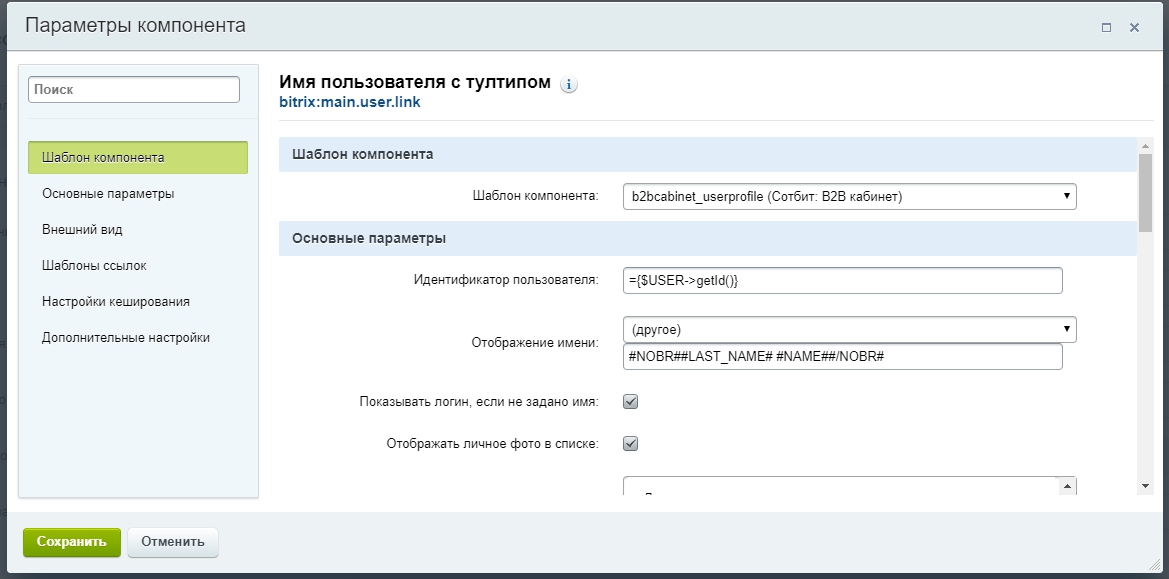This screenshot has height=579, width=1169.
Task: Click the scrollbar up arrow in parameters panel
Action: pos(1145,145)
